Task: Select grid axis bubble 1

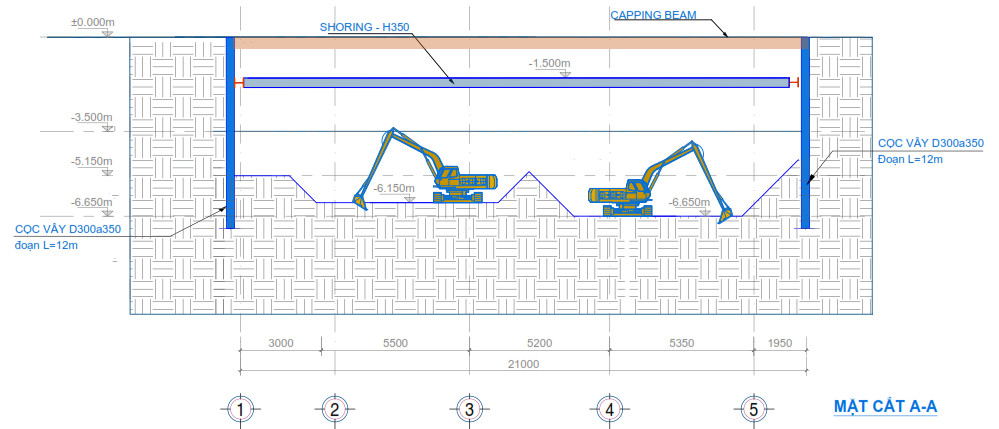Action: [x=240, y=408]
